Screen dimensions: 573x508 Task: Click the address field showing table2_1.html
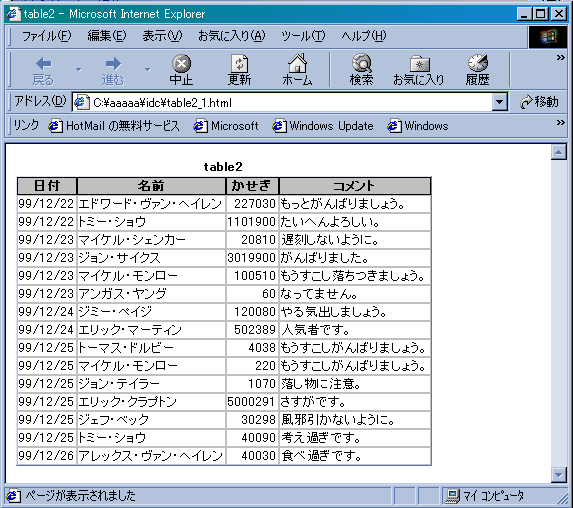tap(282, 102)
